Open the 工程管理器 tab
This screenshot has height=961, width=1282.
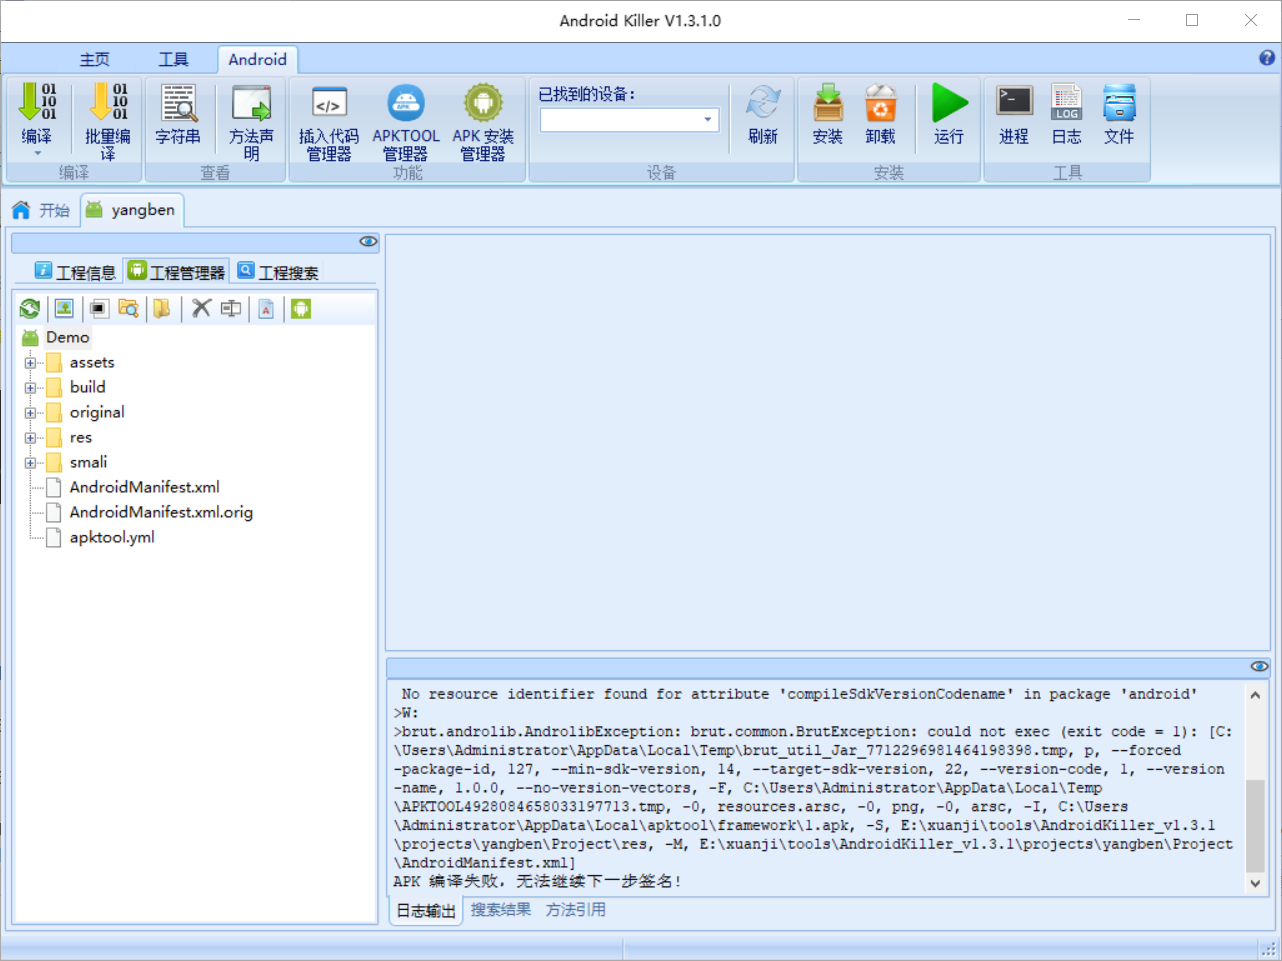pos(177,271)
